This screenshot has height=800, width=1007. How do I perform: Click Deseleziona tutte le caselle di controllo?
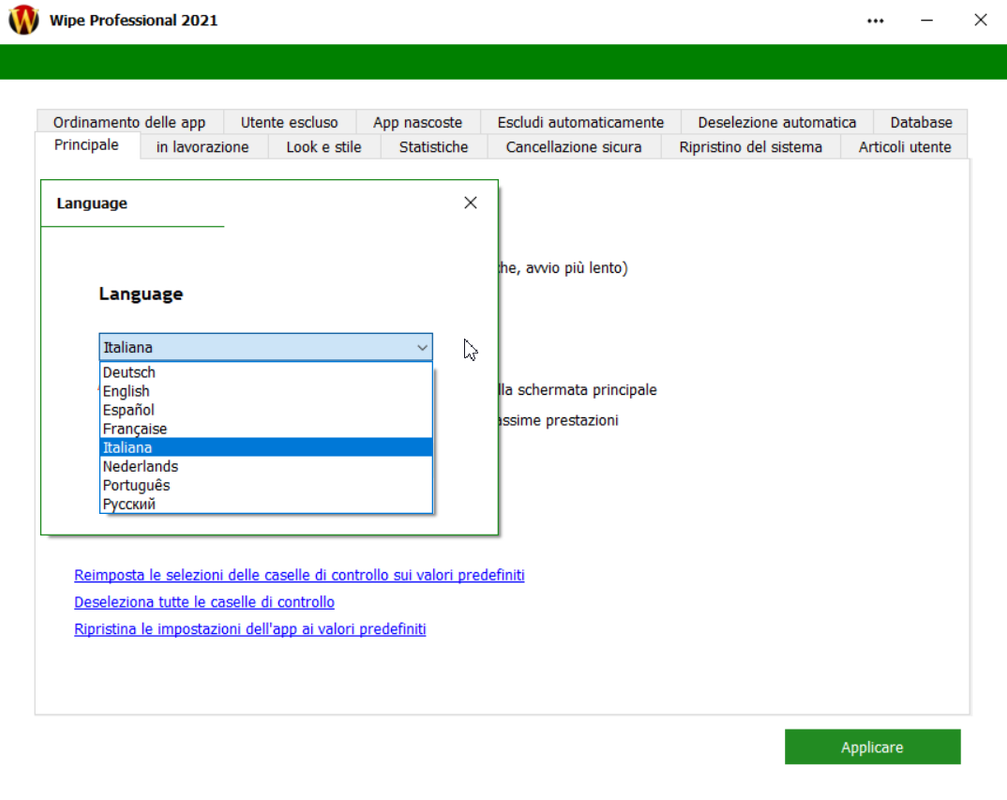point(204,602)
